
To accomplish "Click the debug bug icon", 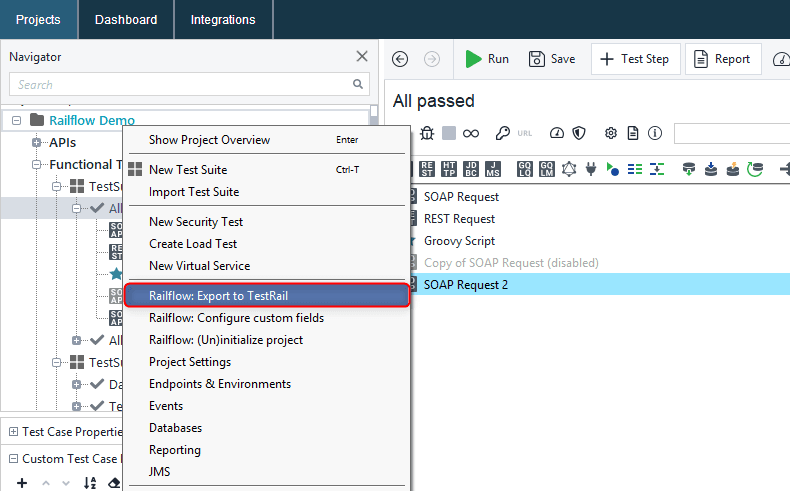I will point(427,133).
